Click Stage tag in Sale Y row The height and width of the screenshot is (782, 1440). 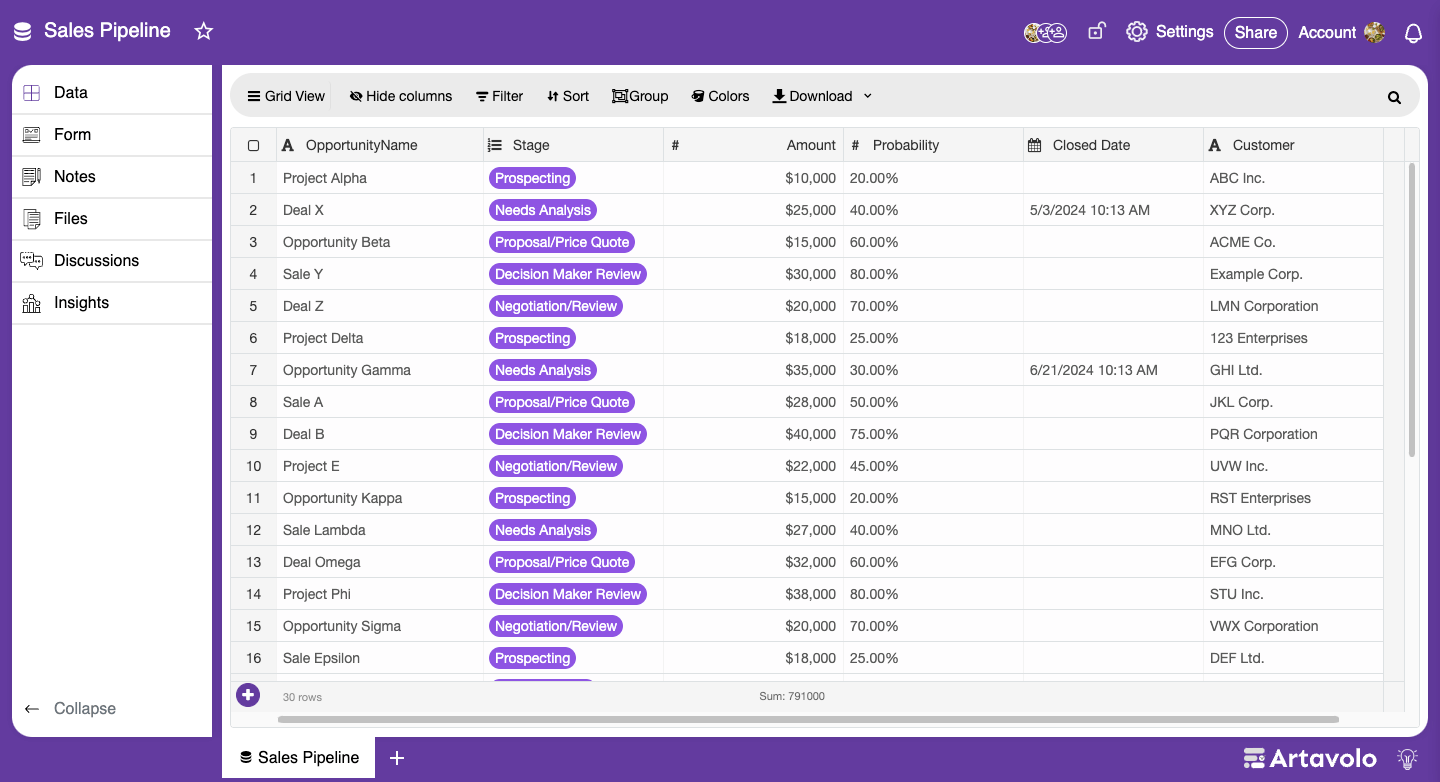coord(568,274)
